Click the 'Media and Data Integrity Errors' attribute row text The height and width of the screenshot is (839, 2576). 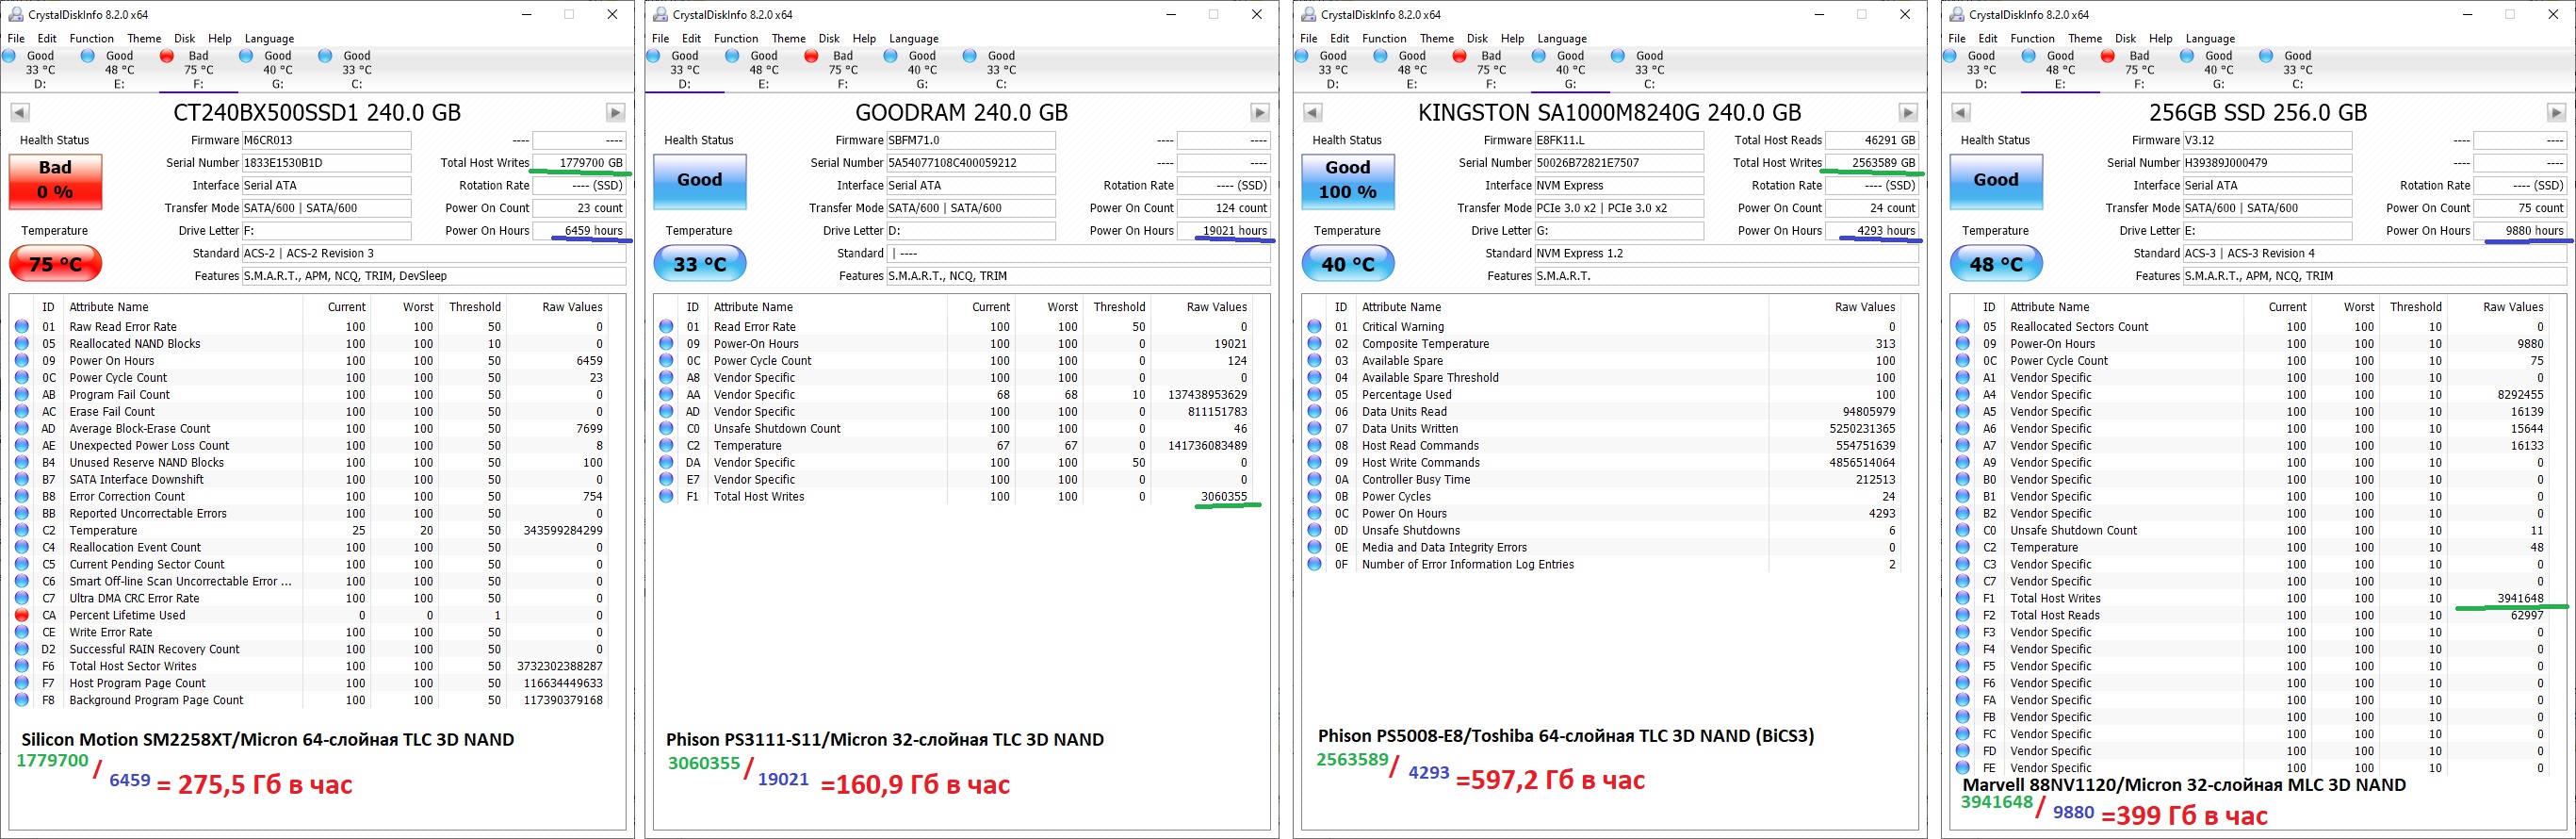pyautogui.click(x=1444, y=547)
